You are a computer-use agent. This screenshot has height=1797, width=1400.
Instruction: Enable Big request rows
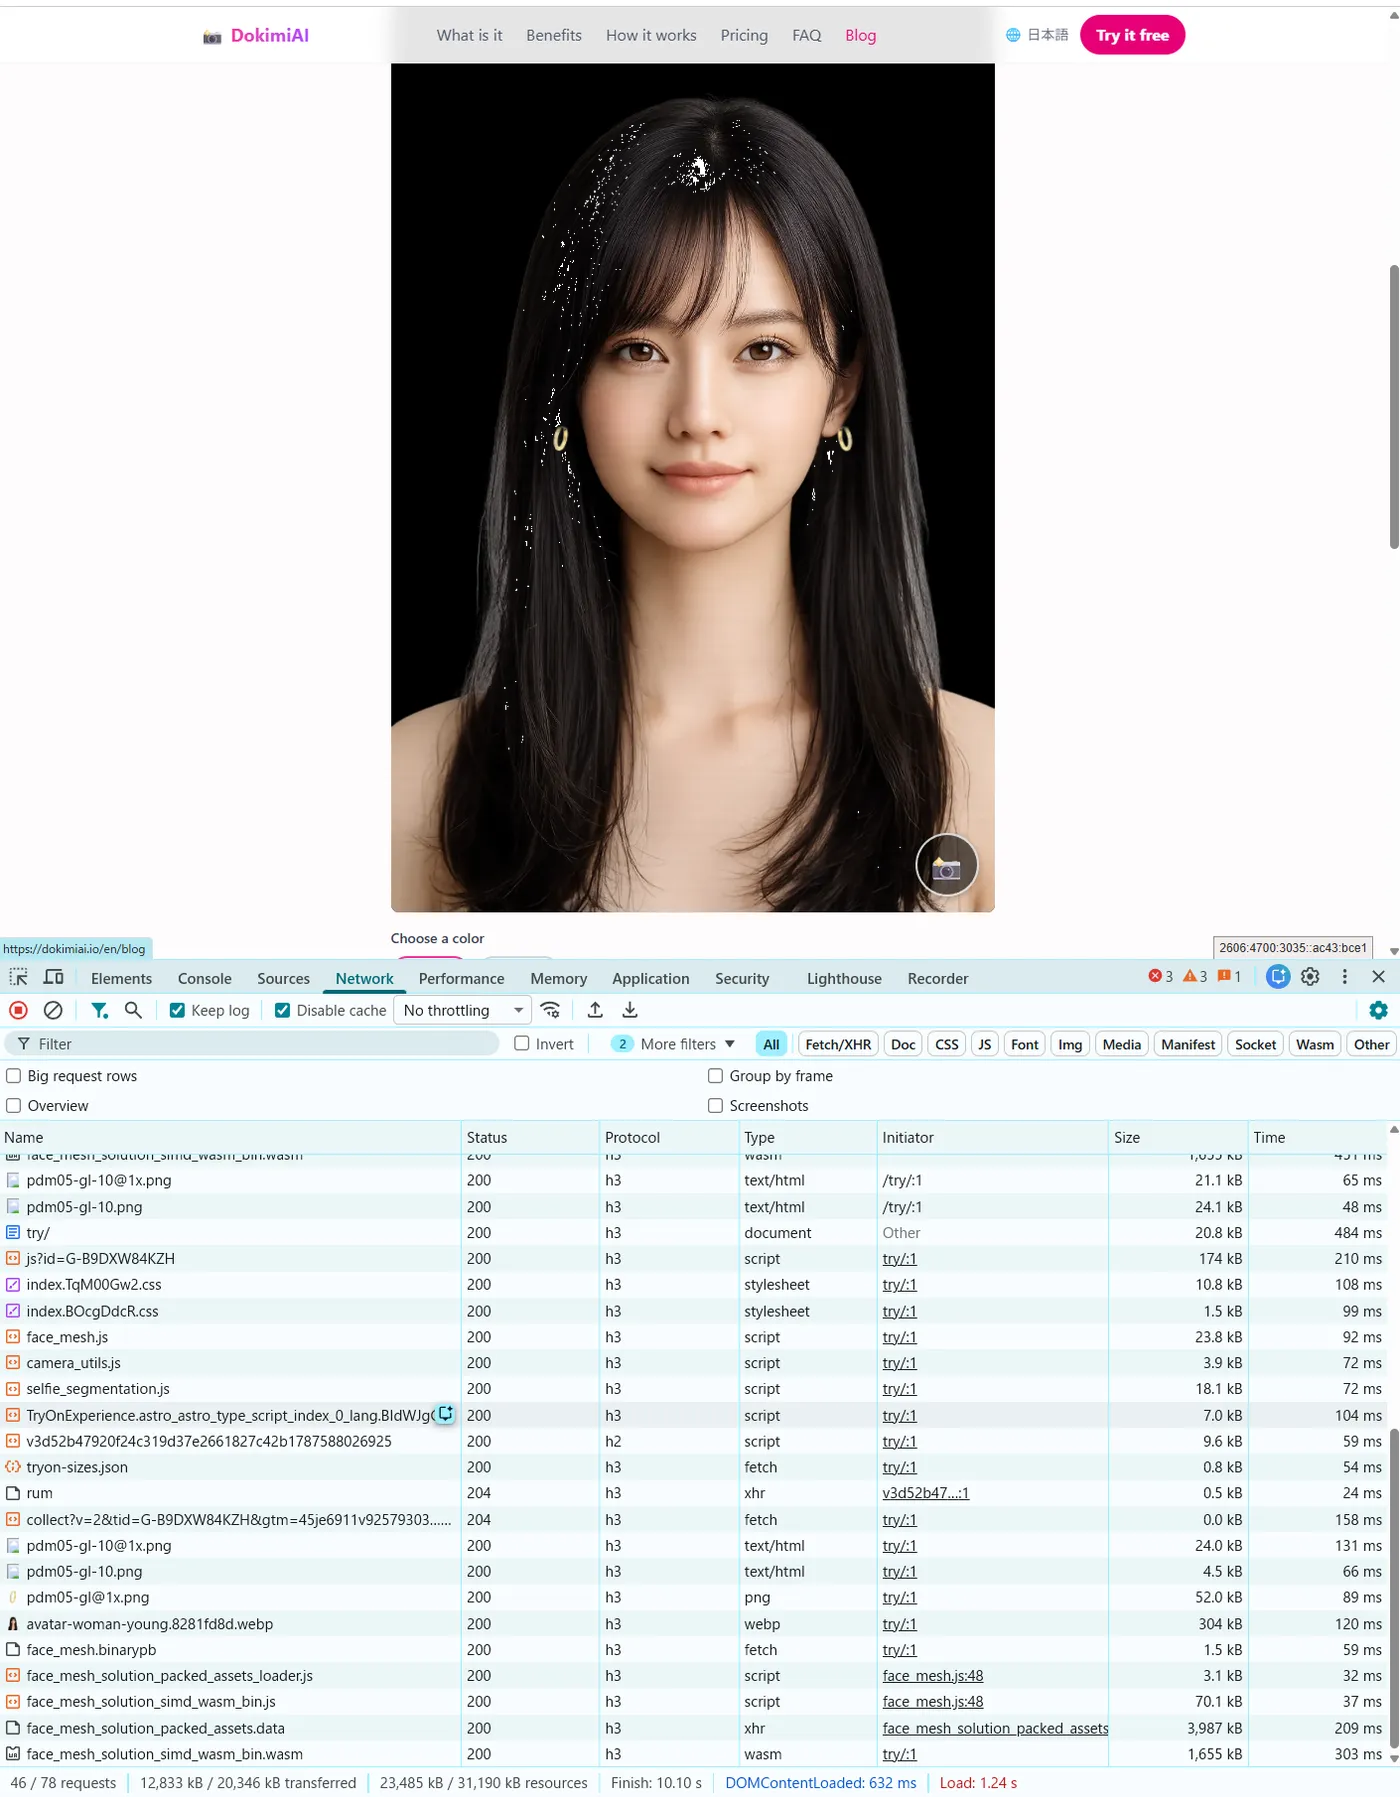coord(14,1076)
